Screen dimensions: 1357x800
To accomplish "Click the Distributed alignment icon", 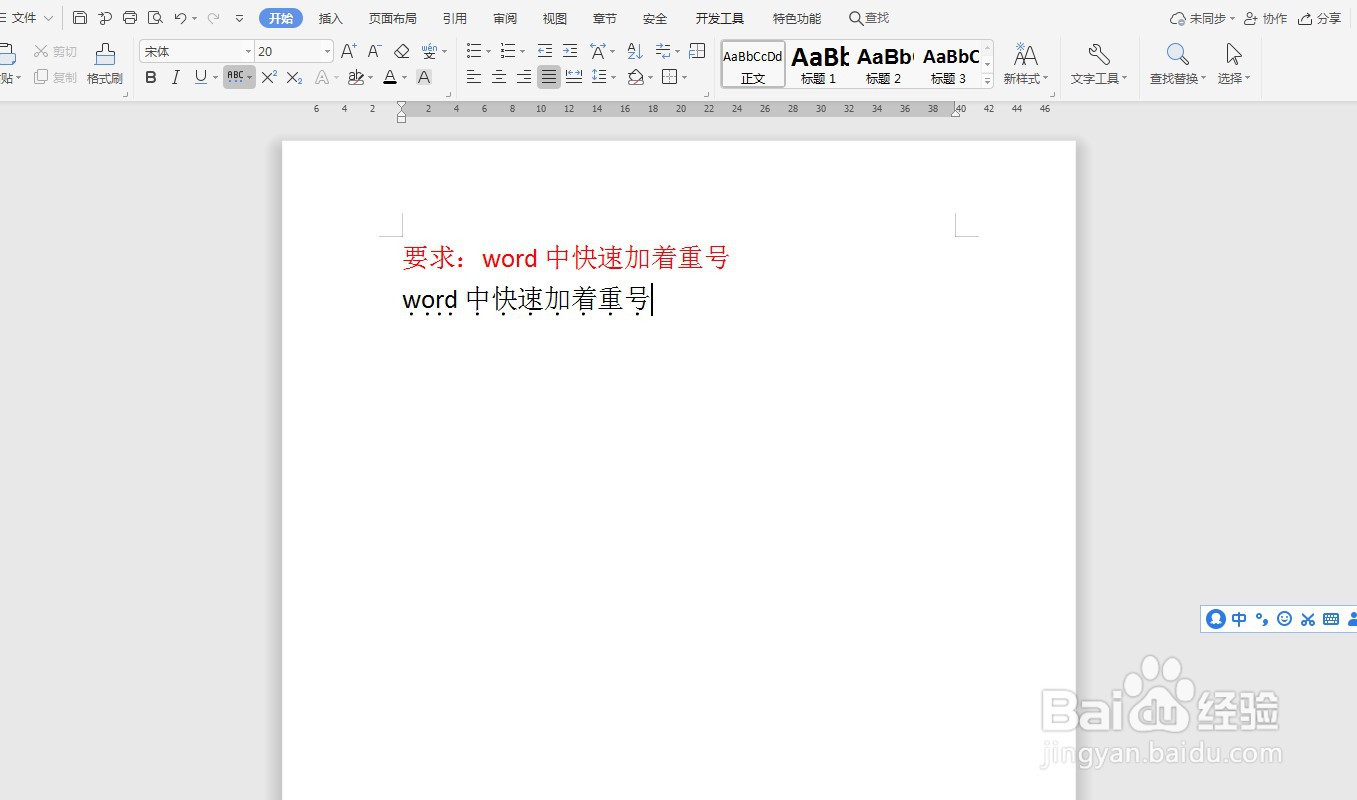I will pos(574,77).
